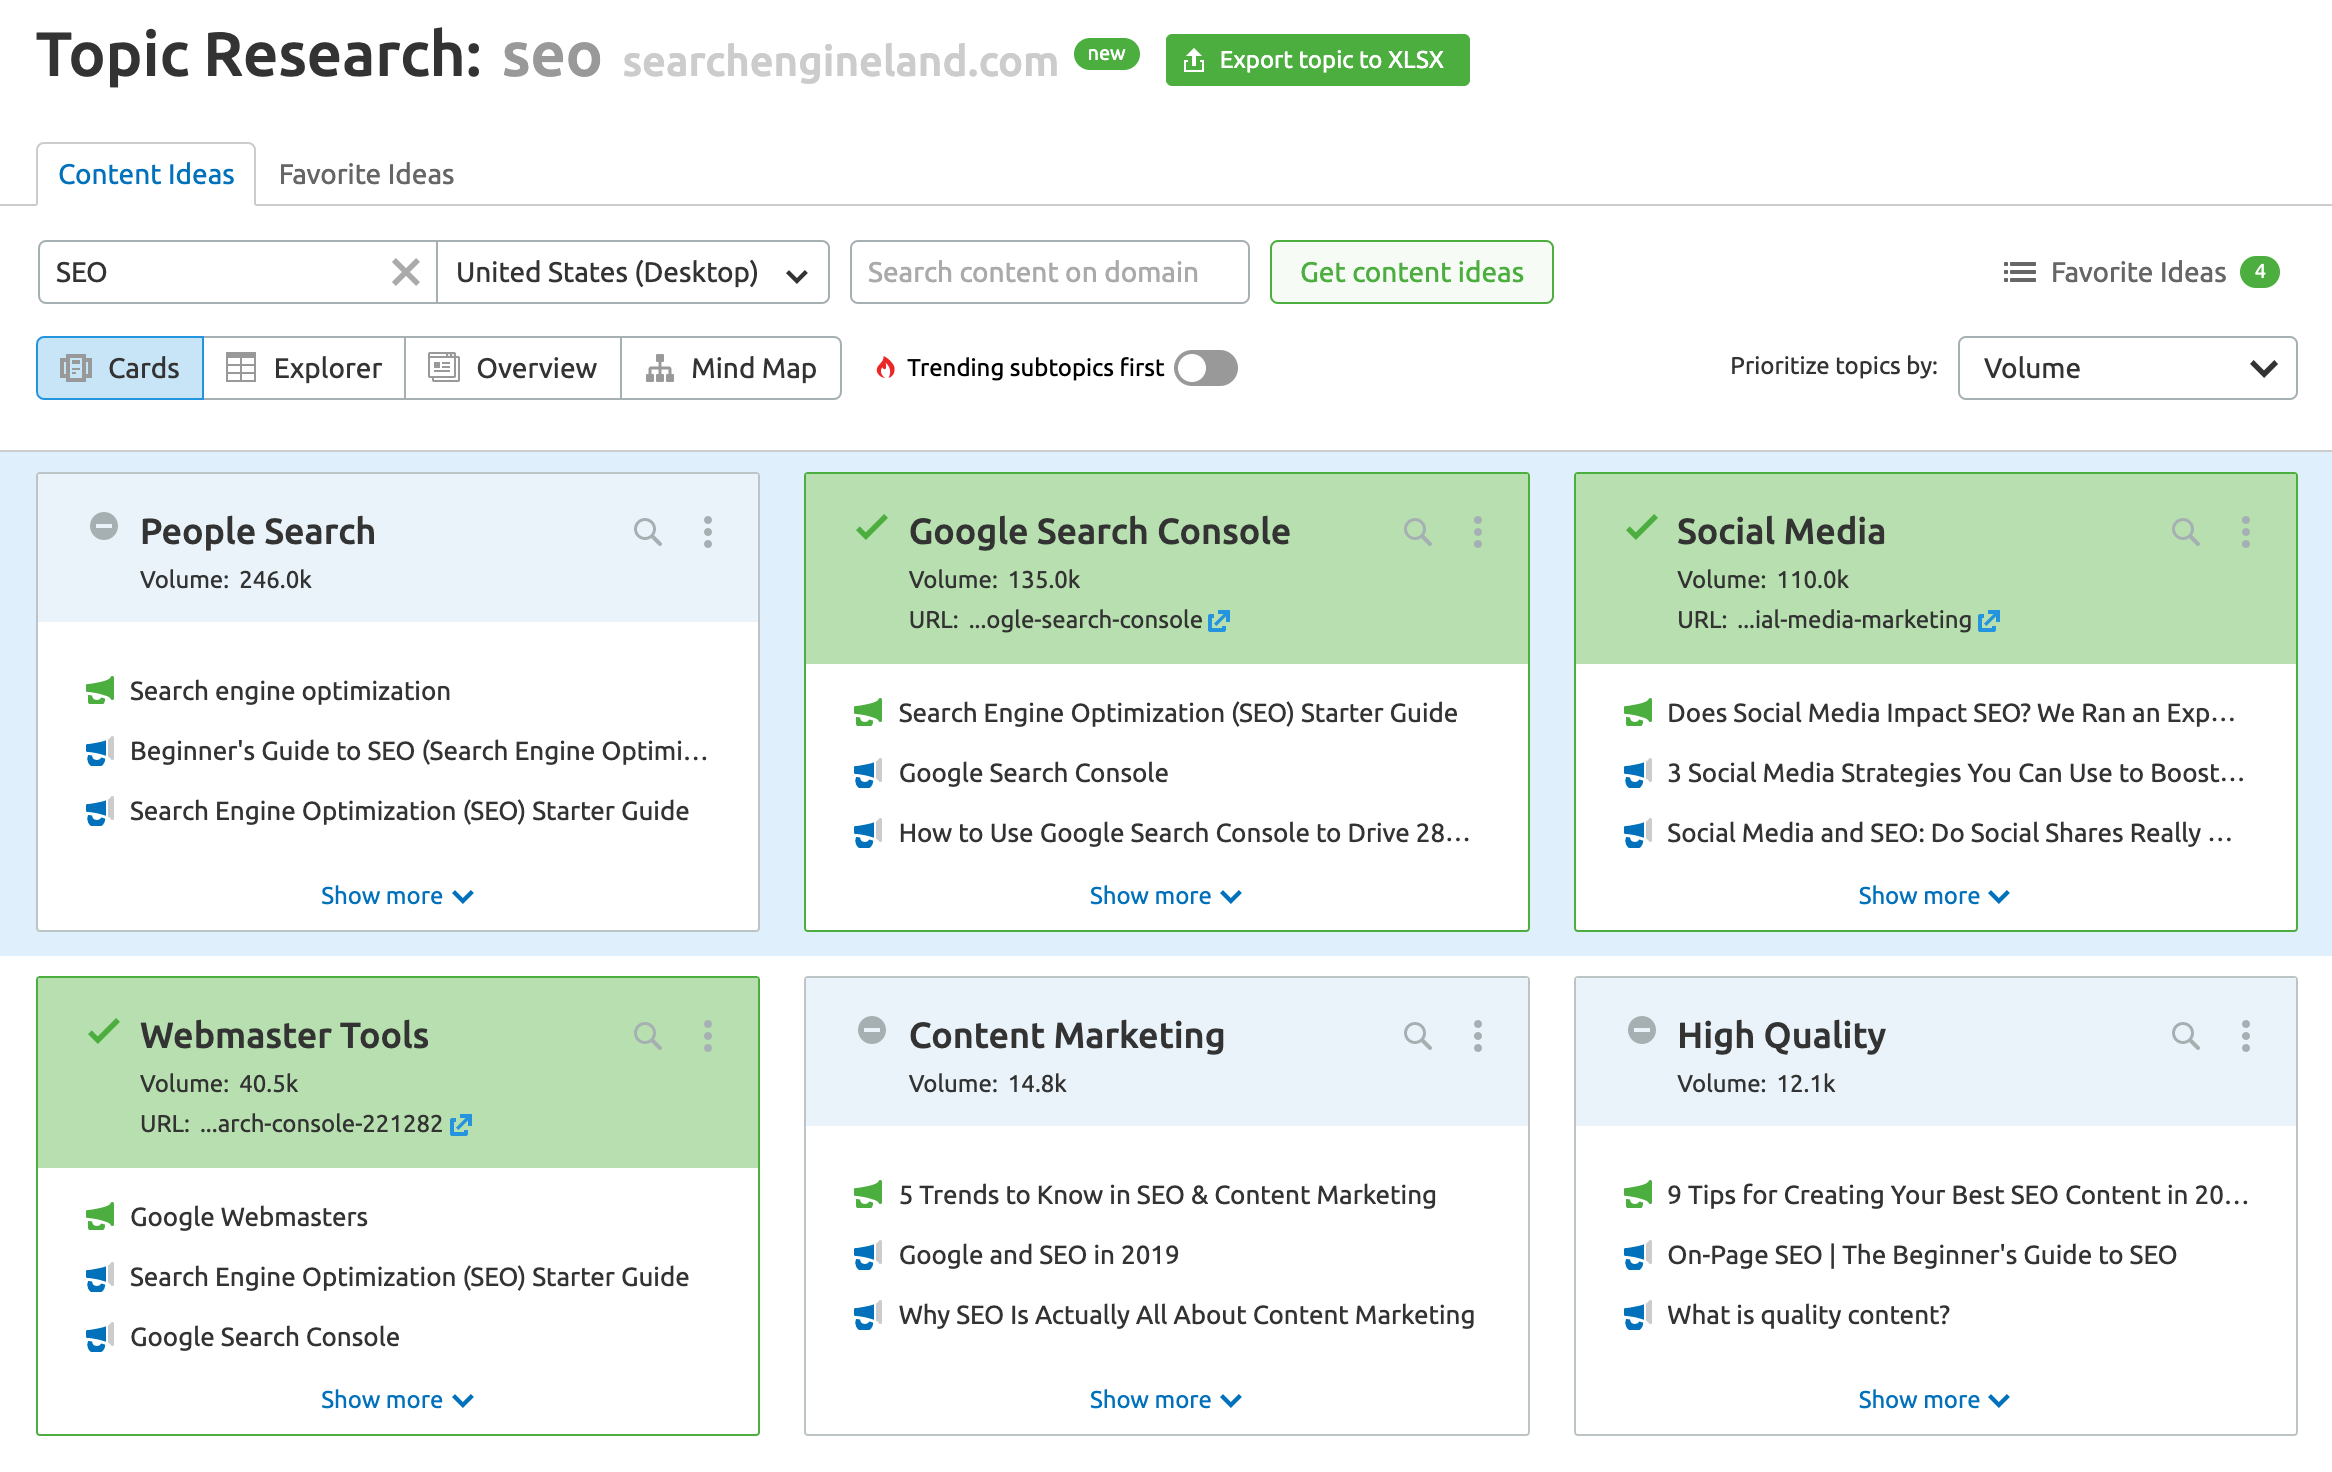Uncheck the Webmaster Tools card checkmark
This screenshot has height=1472, width=2332.
click(103, 1035)
